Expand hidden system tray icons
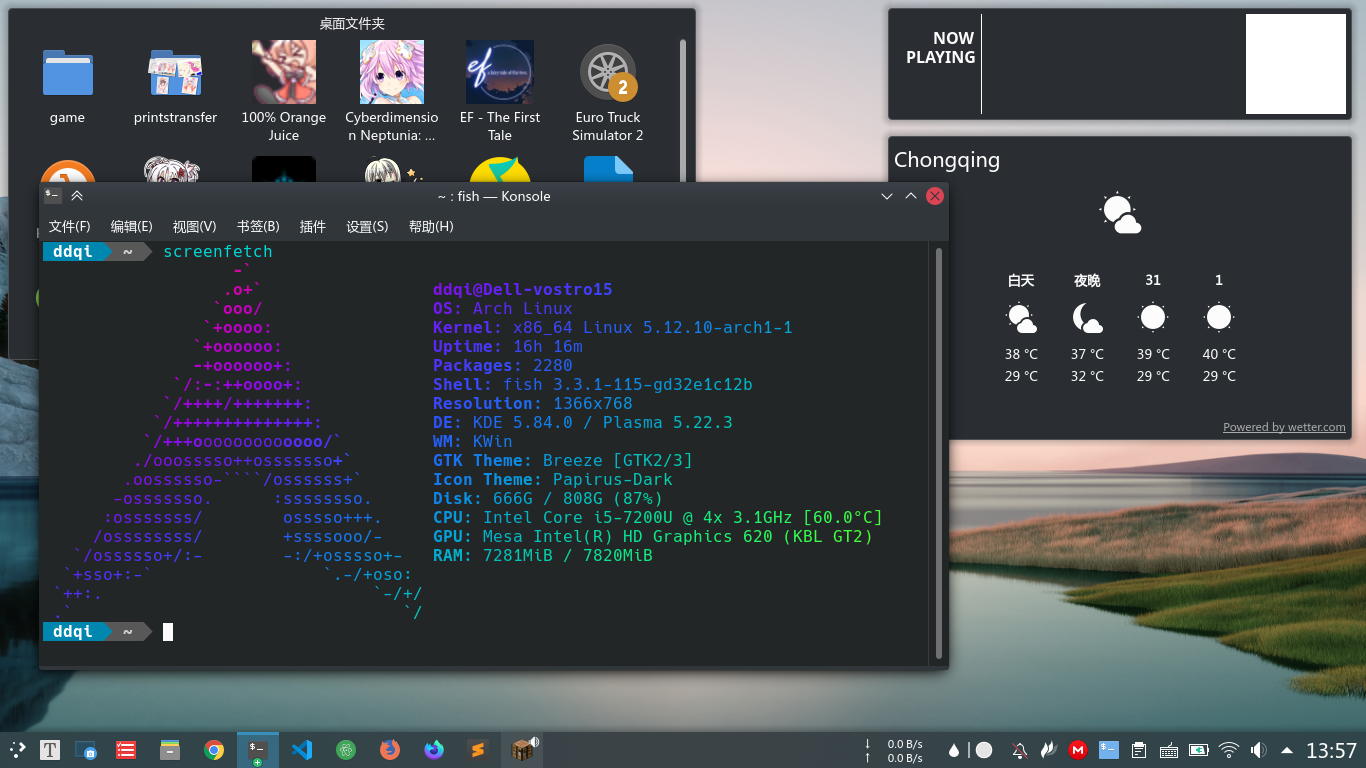The width and height of the screenshot is (1366, 768). pos(1286,750)
